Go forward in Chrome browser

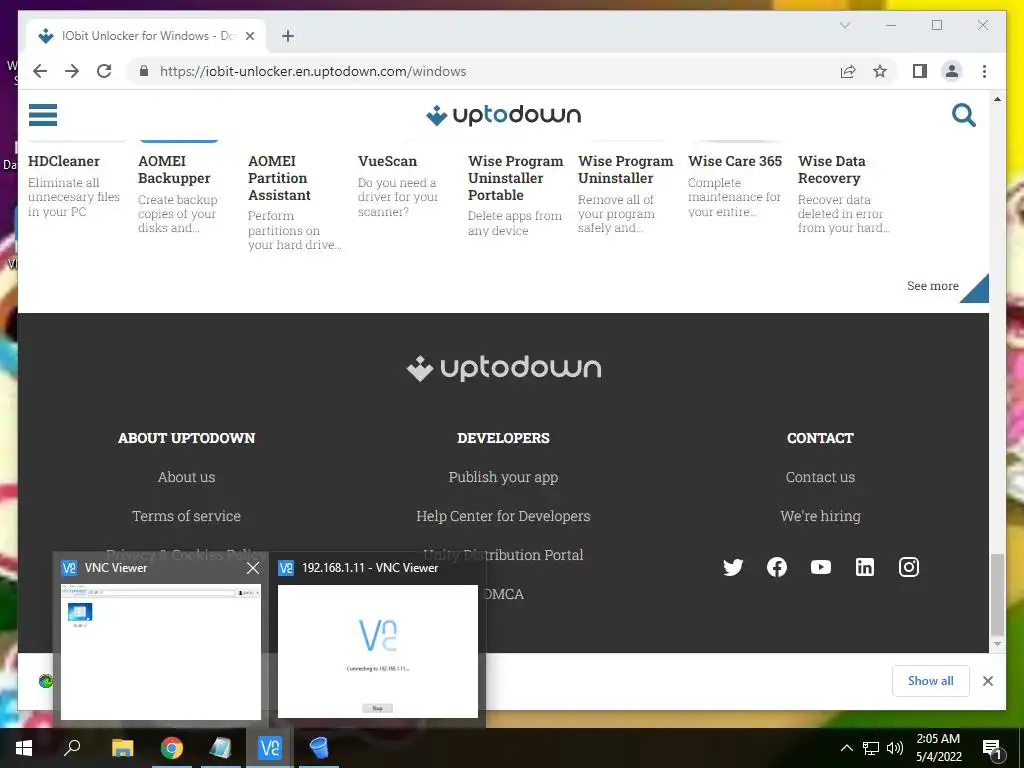[72, 71]
